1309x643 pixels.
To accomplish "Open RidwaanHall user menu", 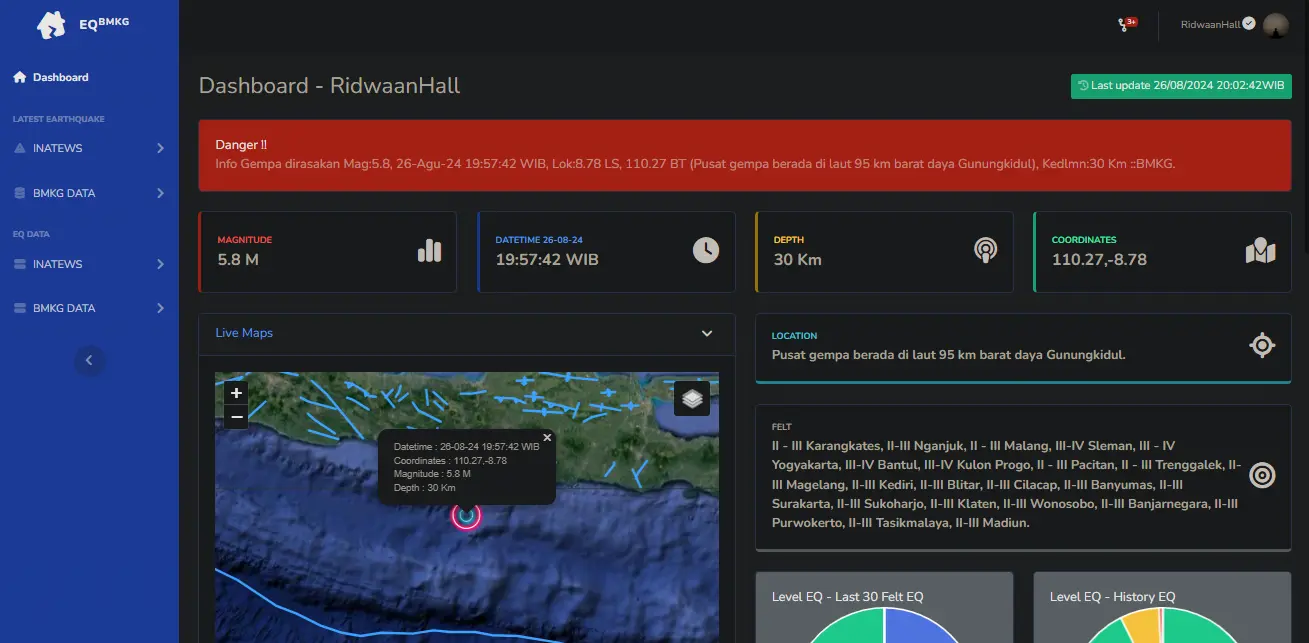I will tap(1234, 25).
